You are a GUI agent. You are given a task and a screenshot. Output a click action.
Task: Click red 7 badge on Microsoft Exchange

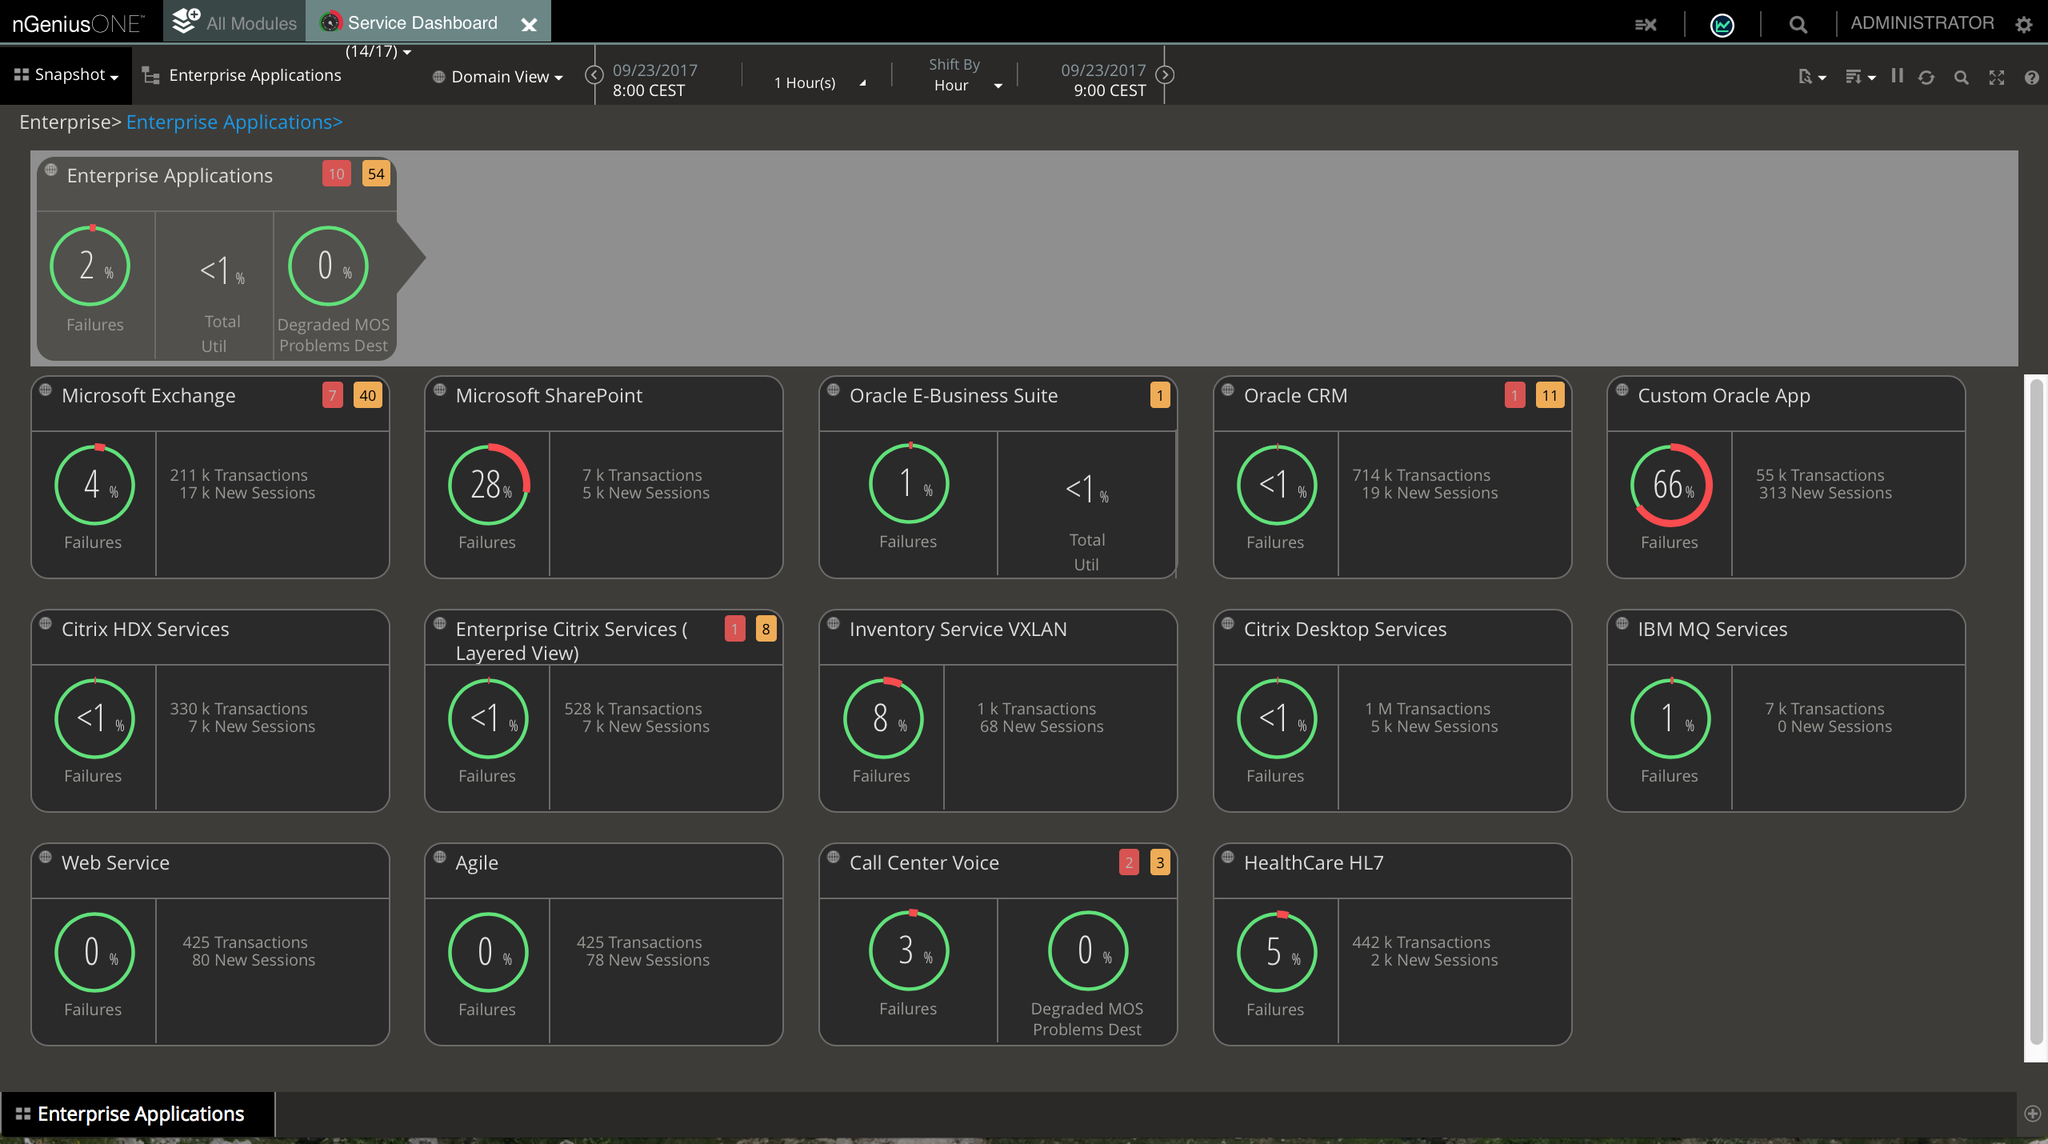332,395
